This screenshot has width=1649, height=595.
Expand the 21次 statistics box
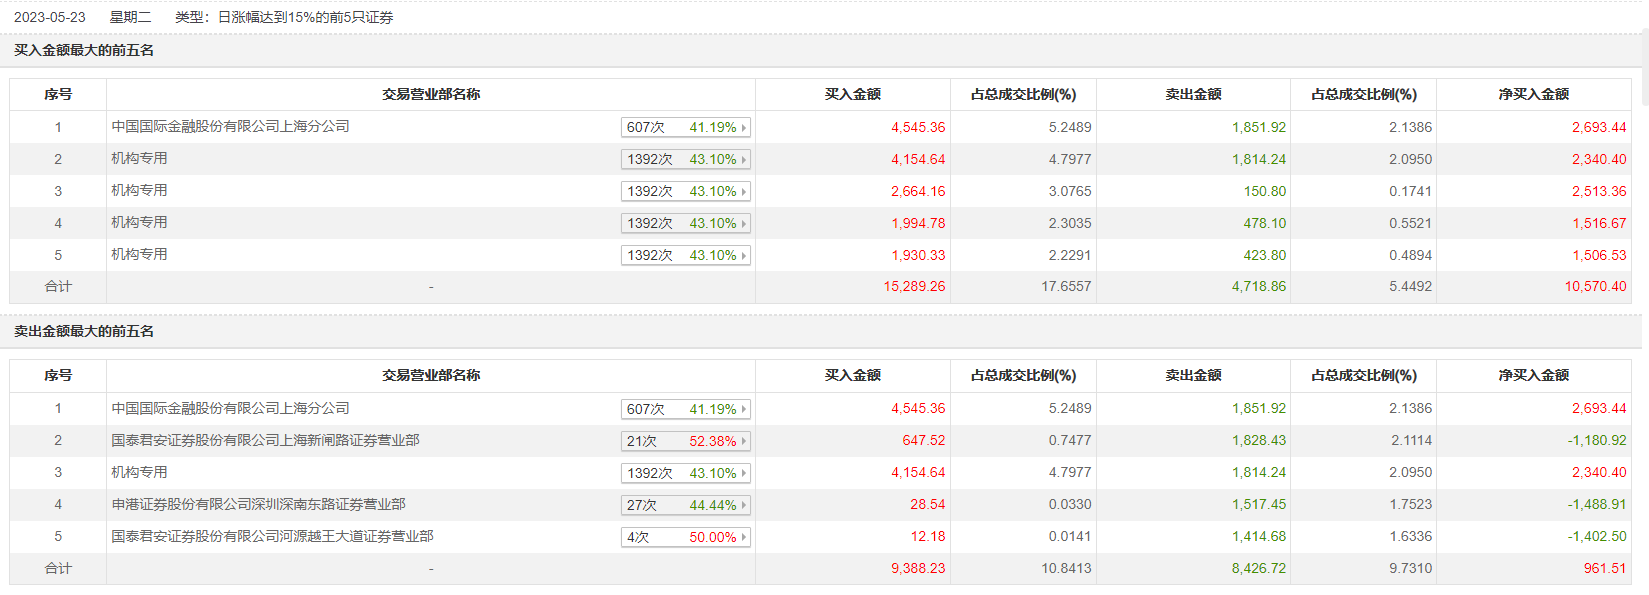point(685,441)
